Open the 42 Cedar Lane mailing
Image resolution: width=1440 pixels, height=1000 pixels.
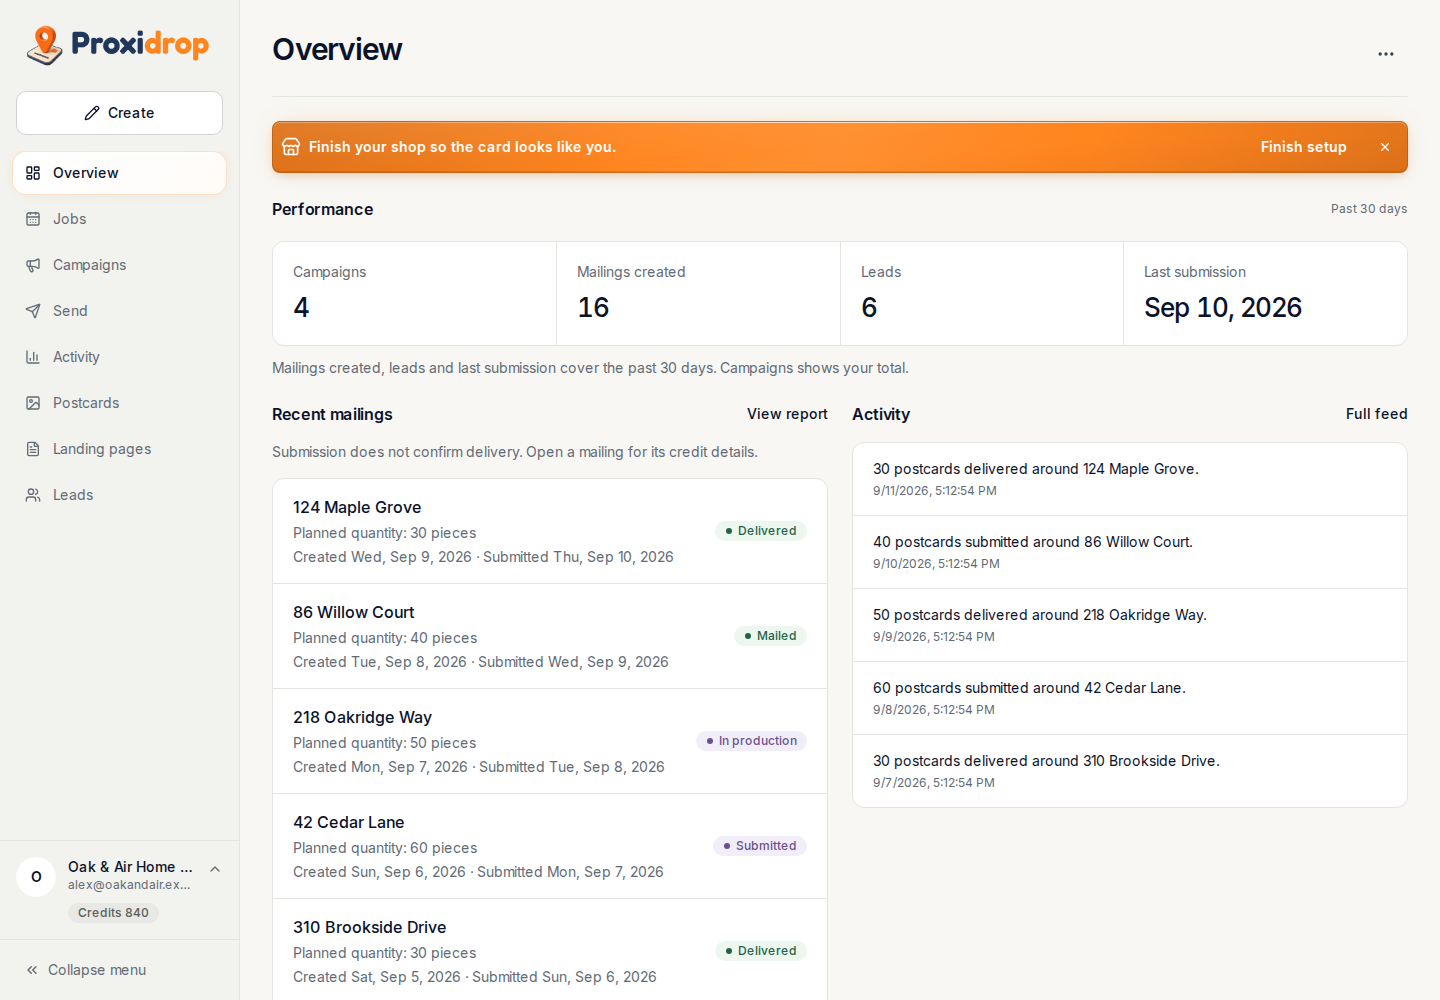click(550, 846)
